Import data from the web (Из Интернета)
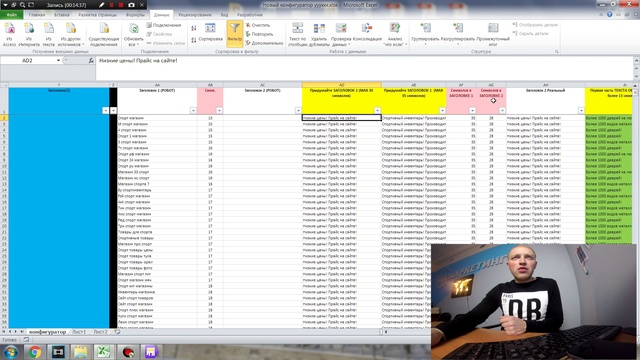The height and width of the screenshot is (360, 640). click(29, 34)
